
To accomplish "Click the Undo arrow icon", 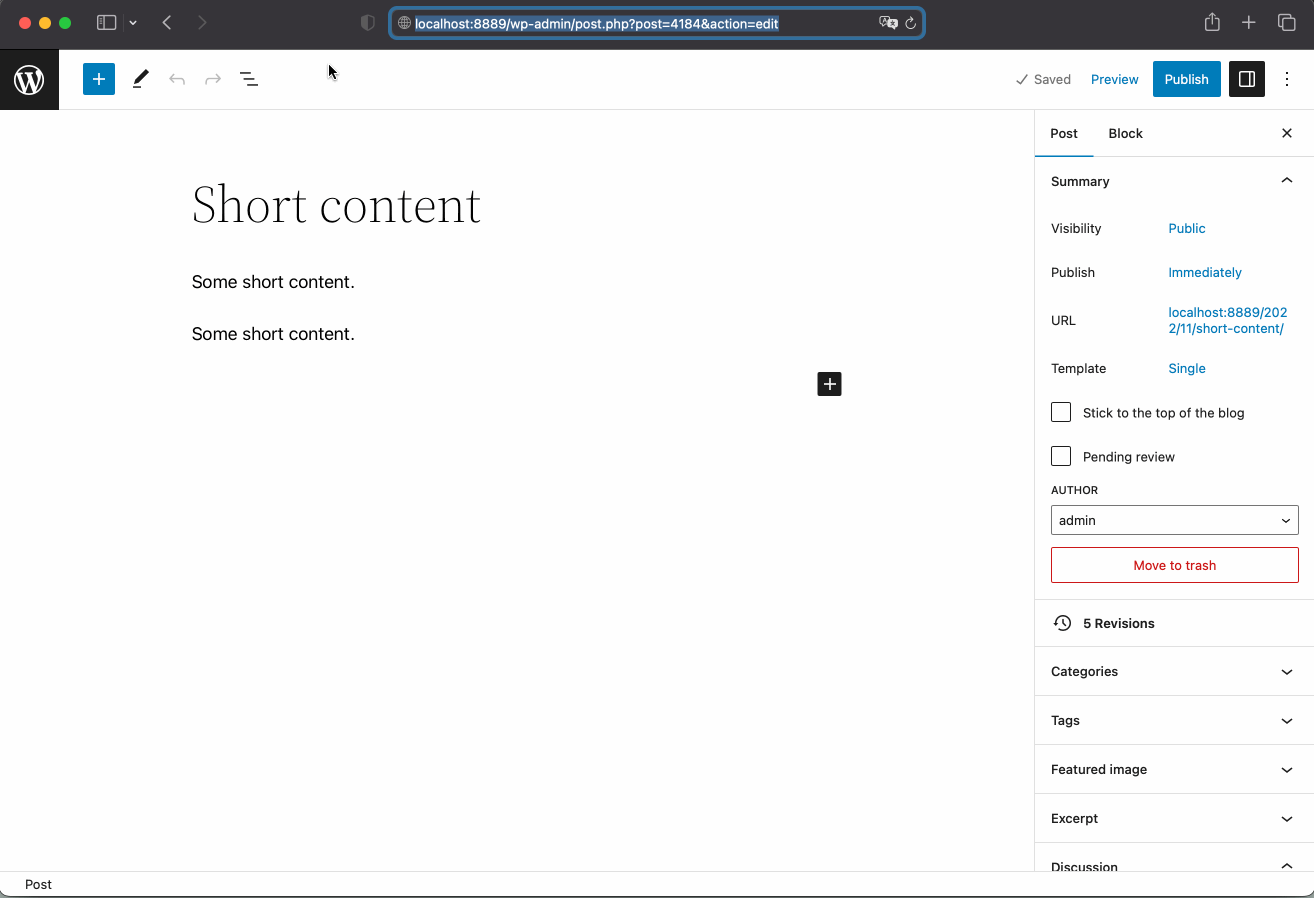I will tap(176, 79).
